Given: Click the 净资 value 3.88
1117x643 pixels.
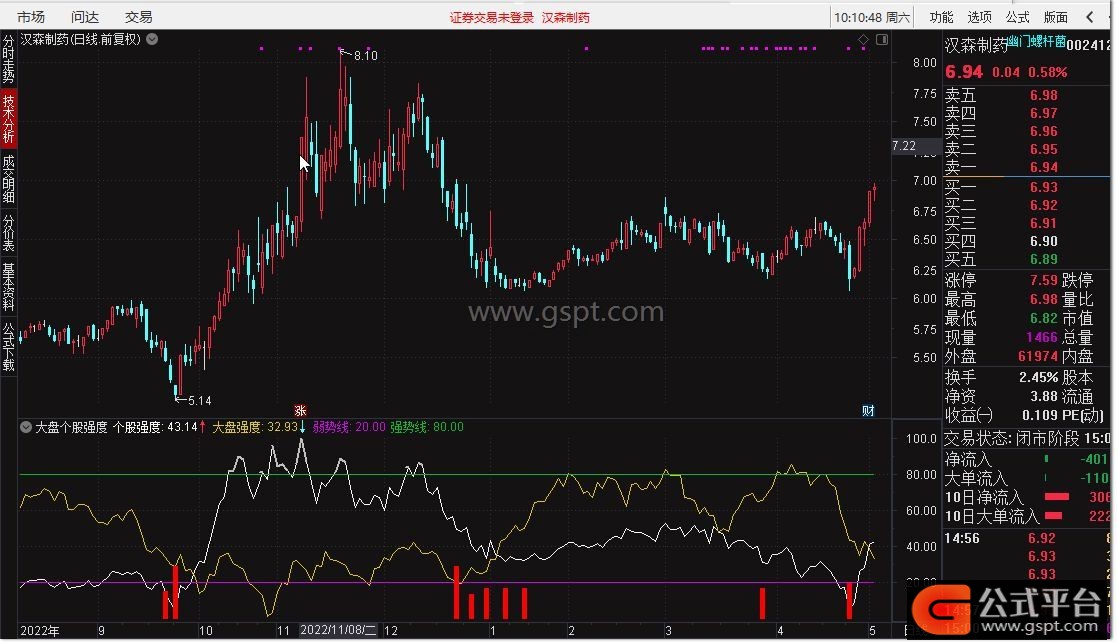Looking at the screenshot, I should (x=1044, y=397).
